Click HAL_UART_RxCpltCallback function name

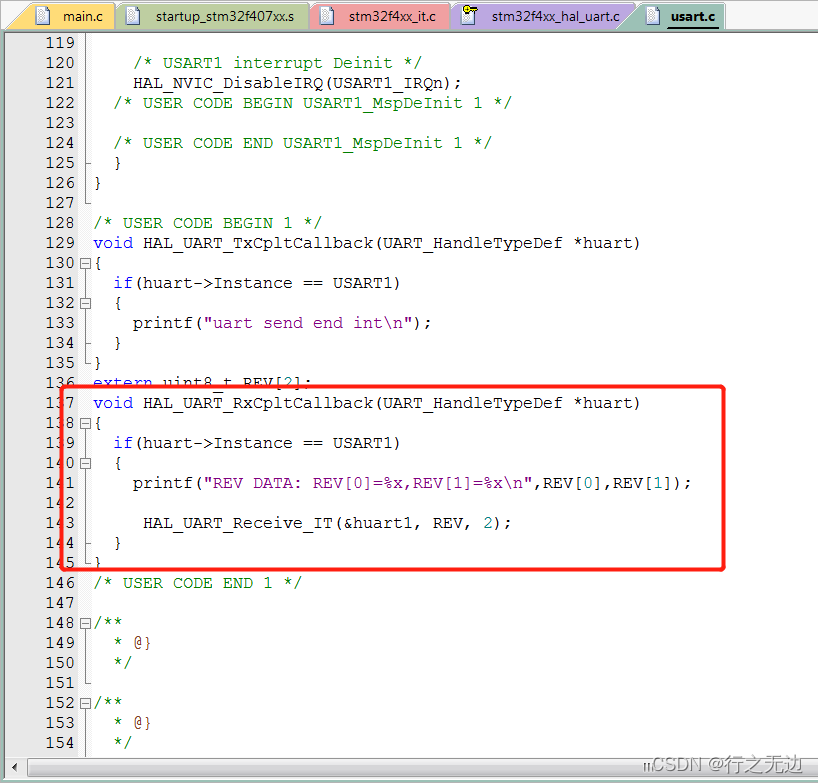coord(258,403)
